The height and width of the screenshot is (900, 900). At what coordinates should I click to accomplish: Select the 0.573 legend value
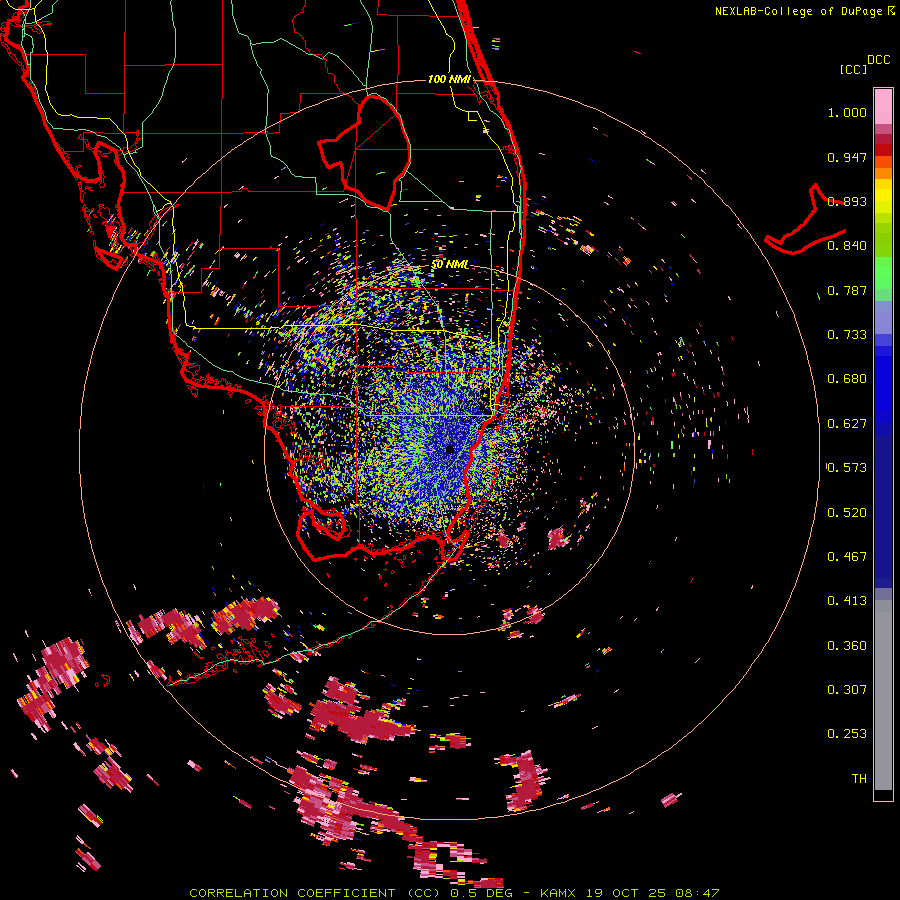point(847,468)
